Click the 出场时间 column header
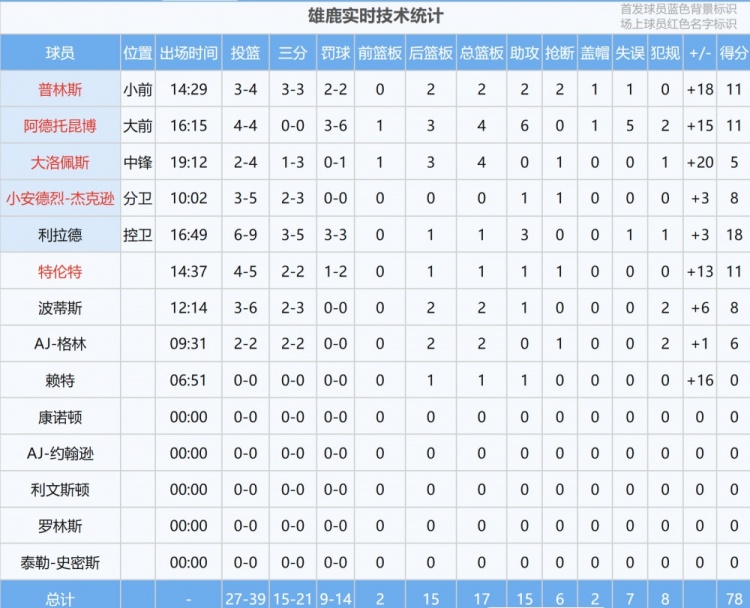 pyautogui.click(x=189, y=53)
